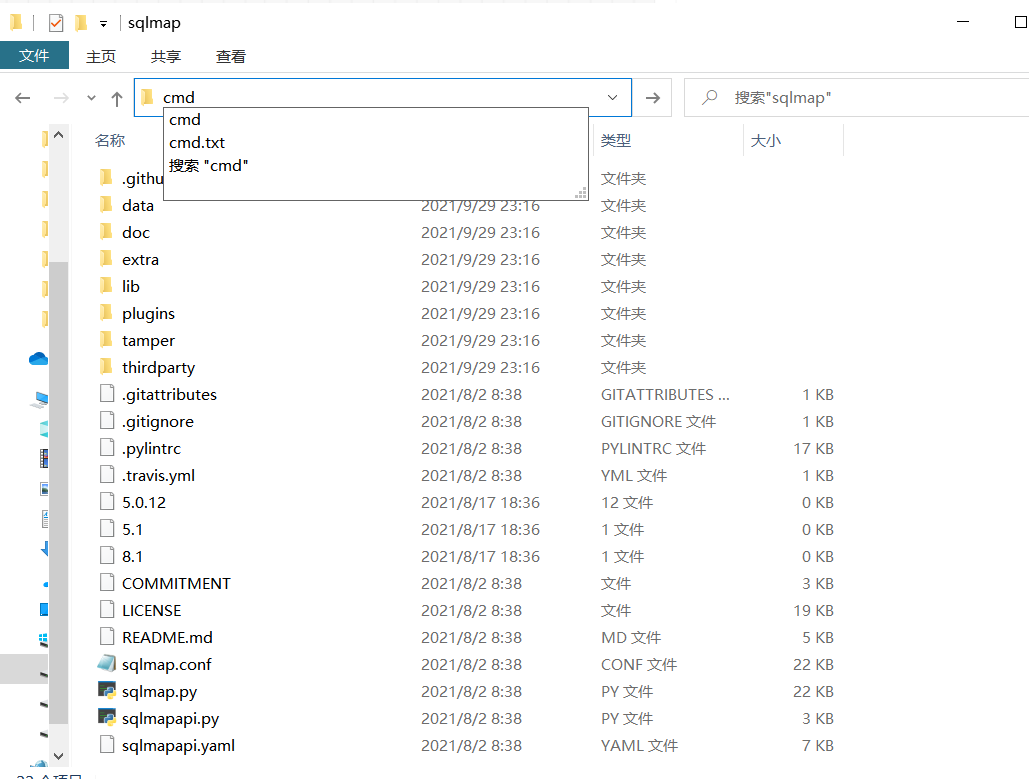Select the sqlmap.conf file icon
Screen dimensions: 1029x779
pos(107,663)
